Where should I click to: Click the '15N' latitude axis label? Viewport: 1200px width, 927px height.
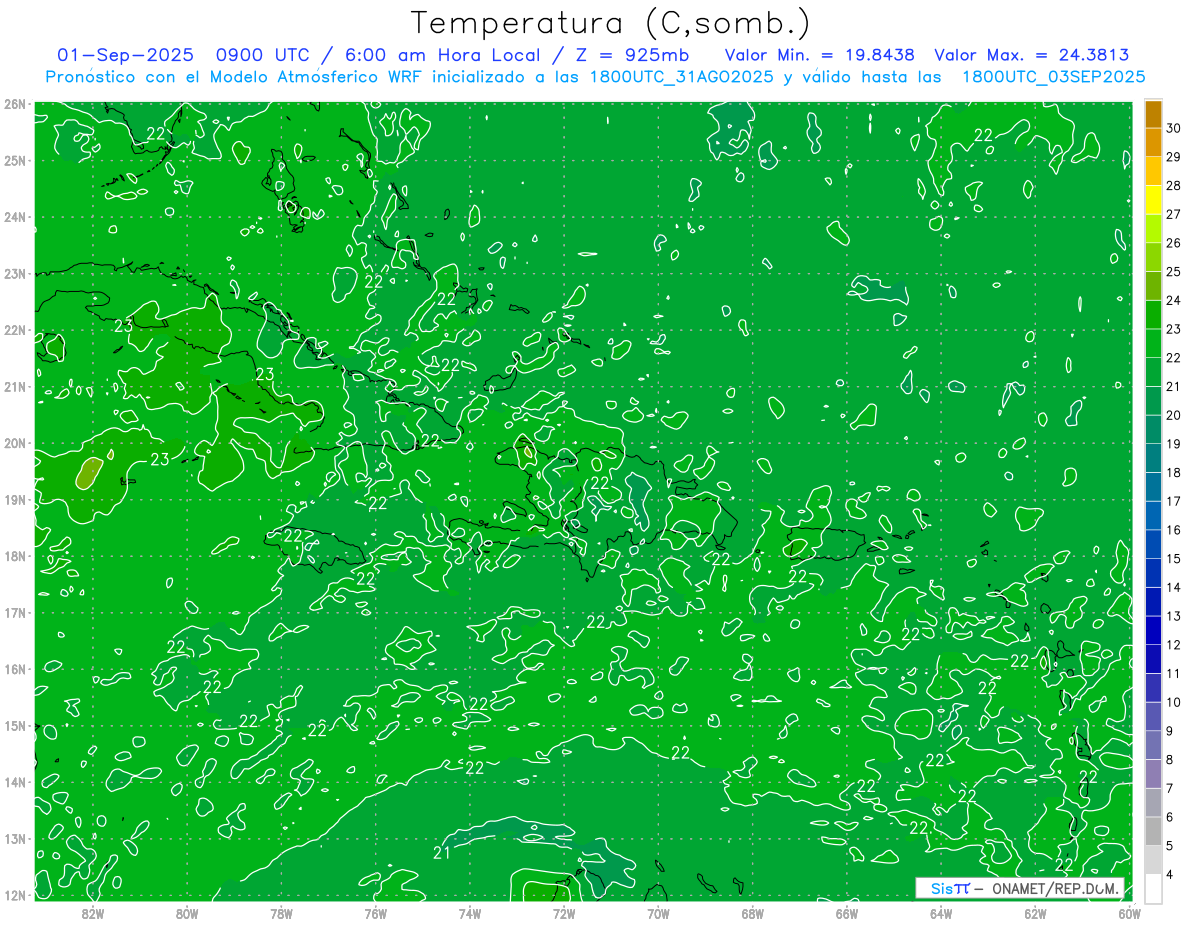click(15, 725)
